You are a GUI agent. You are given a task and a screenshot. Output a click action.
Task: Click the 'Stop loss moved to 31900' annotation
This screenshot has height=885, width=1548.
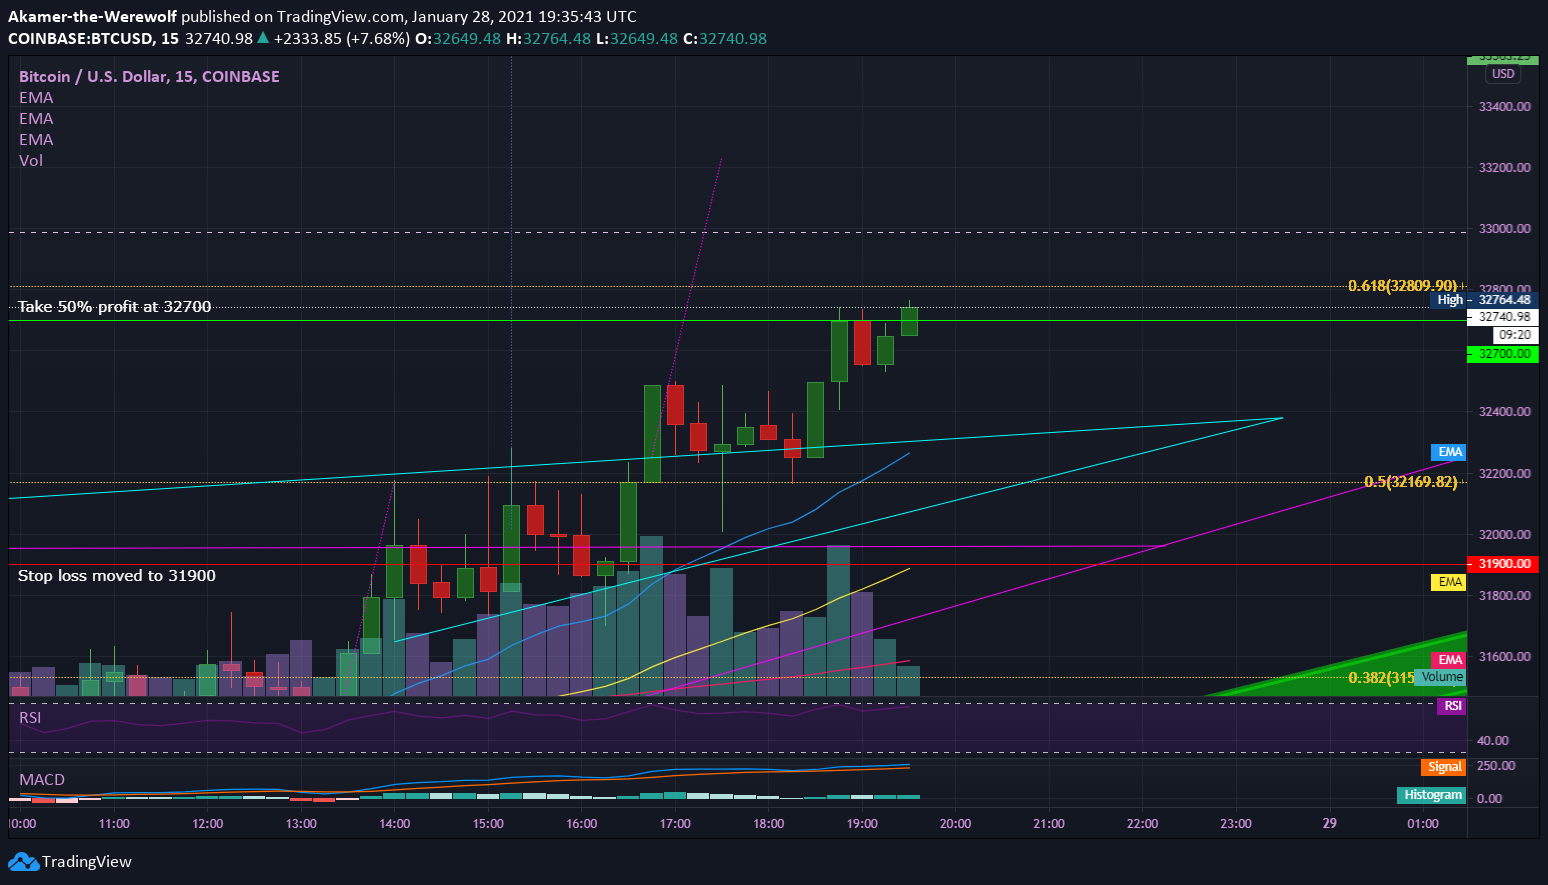pyautogui.click(x=117, y=576)
